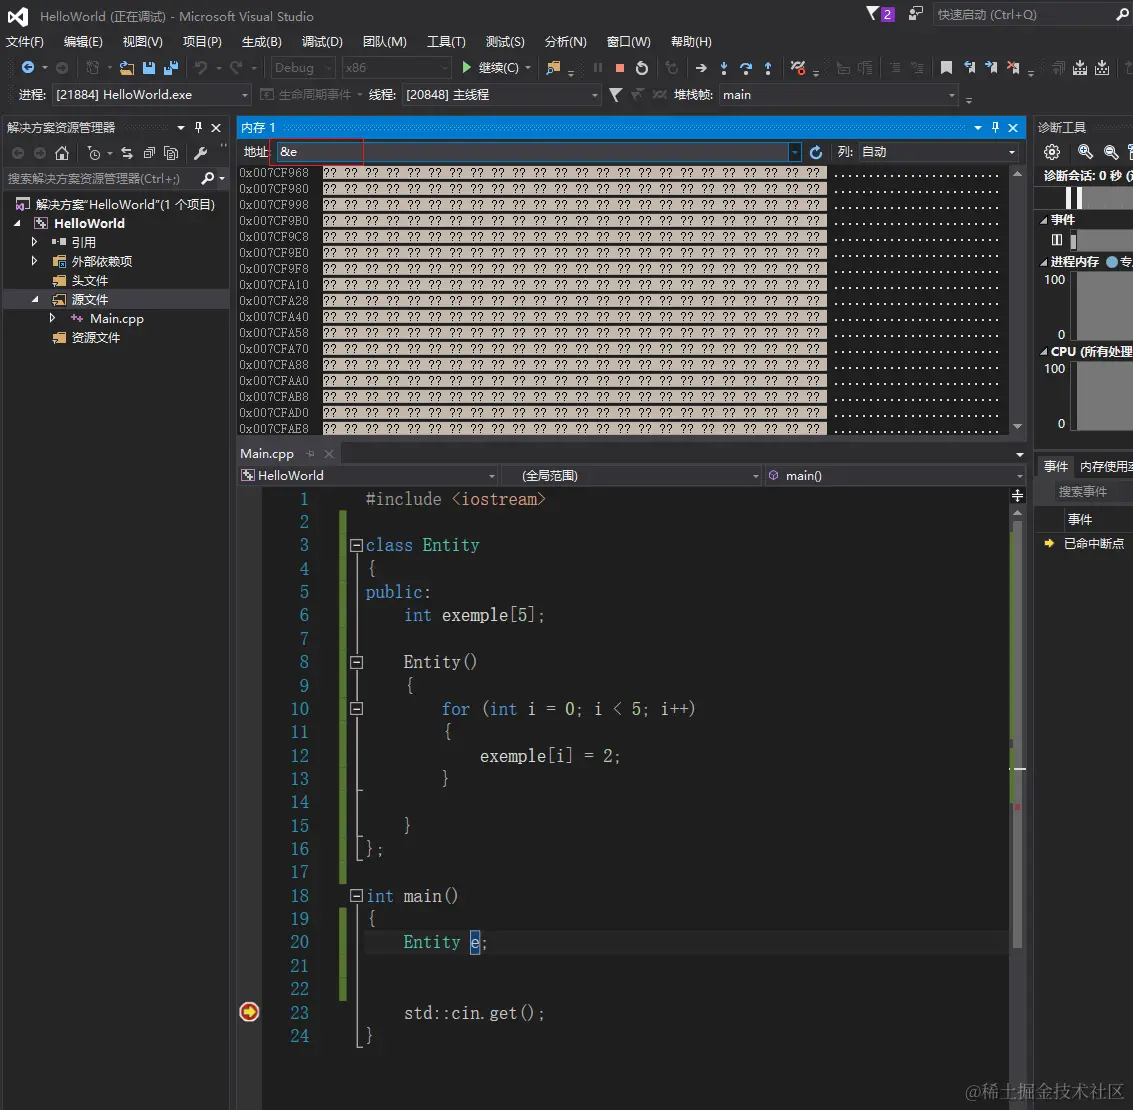This screenshot has width=1133, height=1110.
Task: Open diagnostic tools settings gear
Action: pyautogui.click(x=1052, y=152)
